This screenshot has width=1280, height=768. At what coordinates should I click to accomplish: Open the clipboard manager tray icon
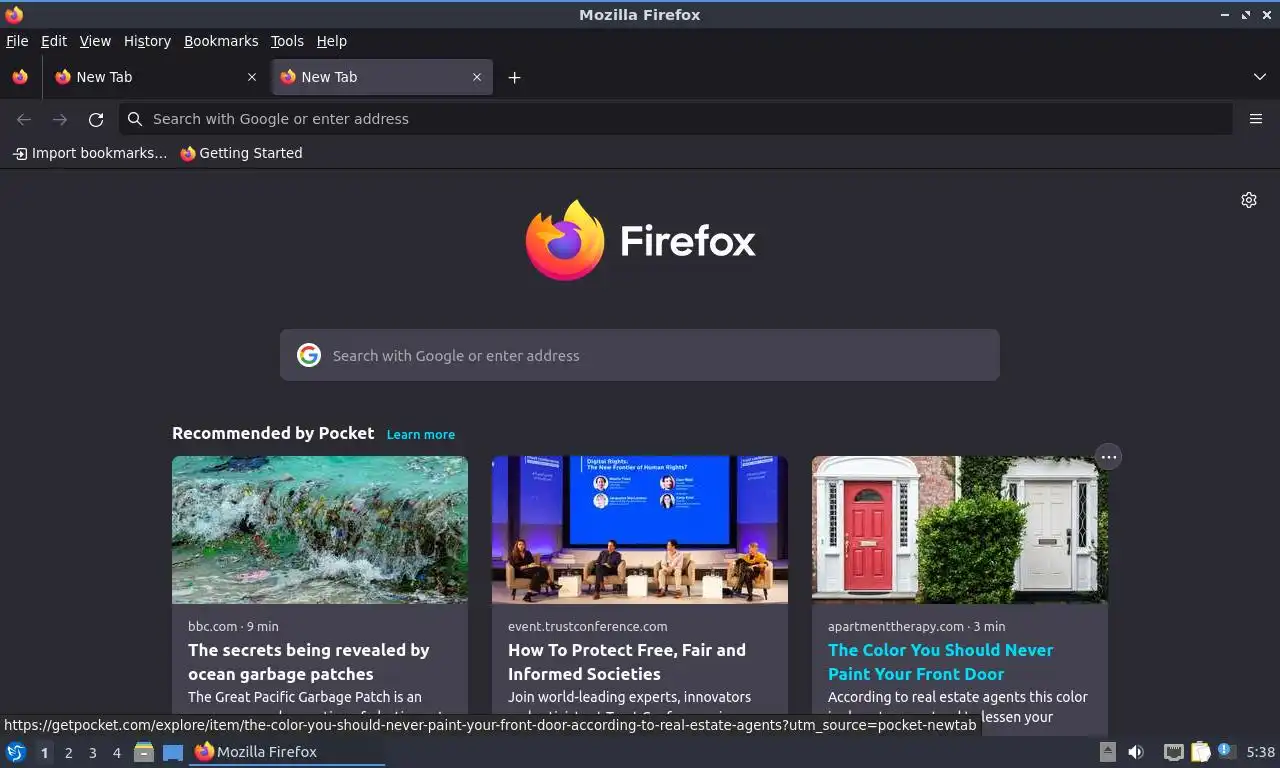pos(1200,752)
